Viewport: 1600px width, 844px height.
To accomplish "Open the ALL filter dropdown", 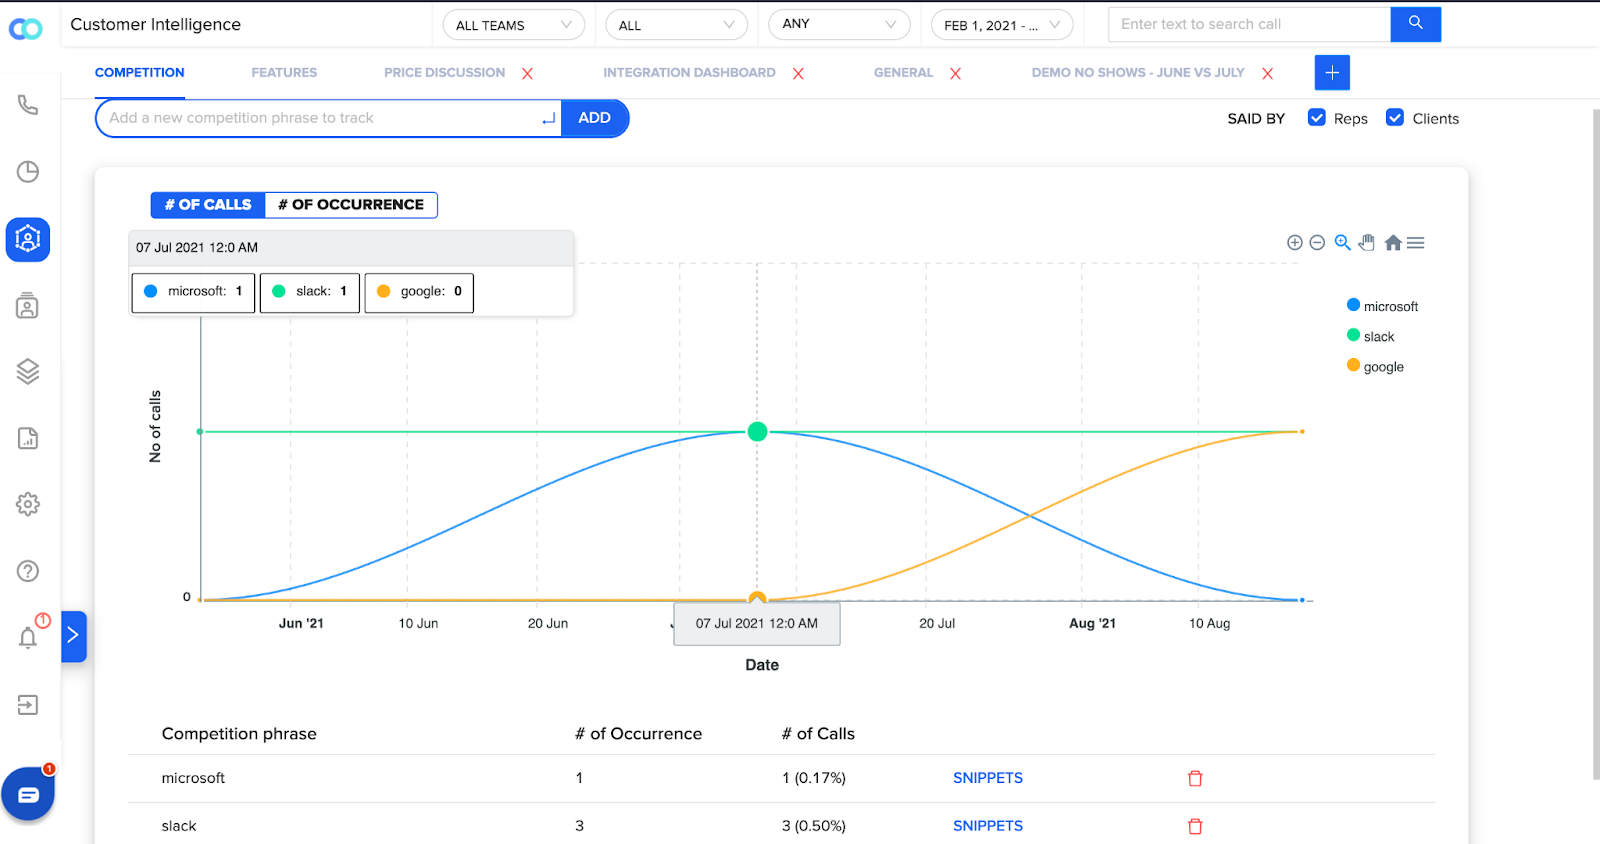I will coord(677,25).
